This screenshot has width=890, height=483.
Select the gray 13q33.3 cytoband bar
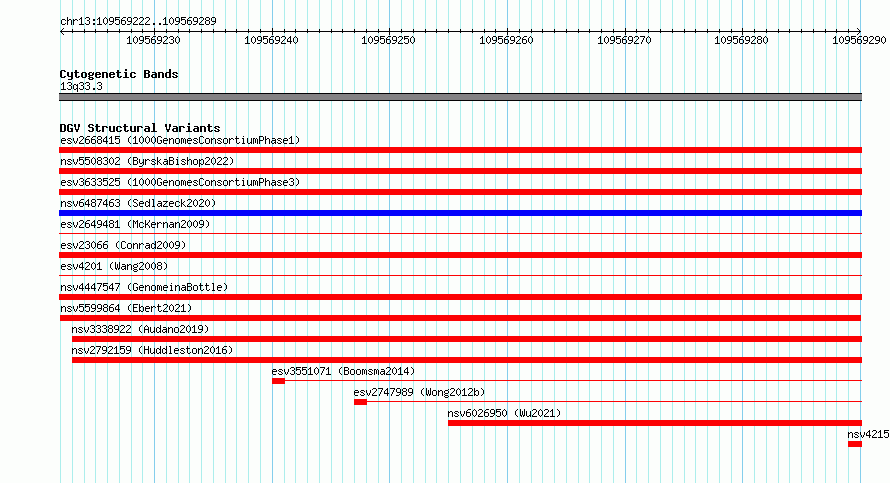pos(460,97)
